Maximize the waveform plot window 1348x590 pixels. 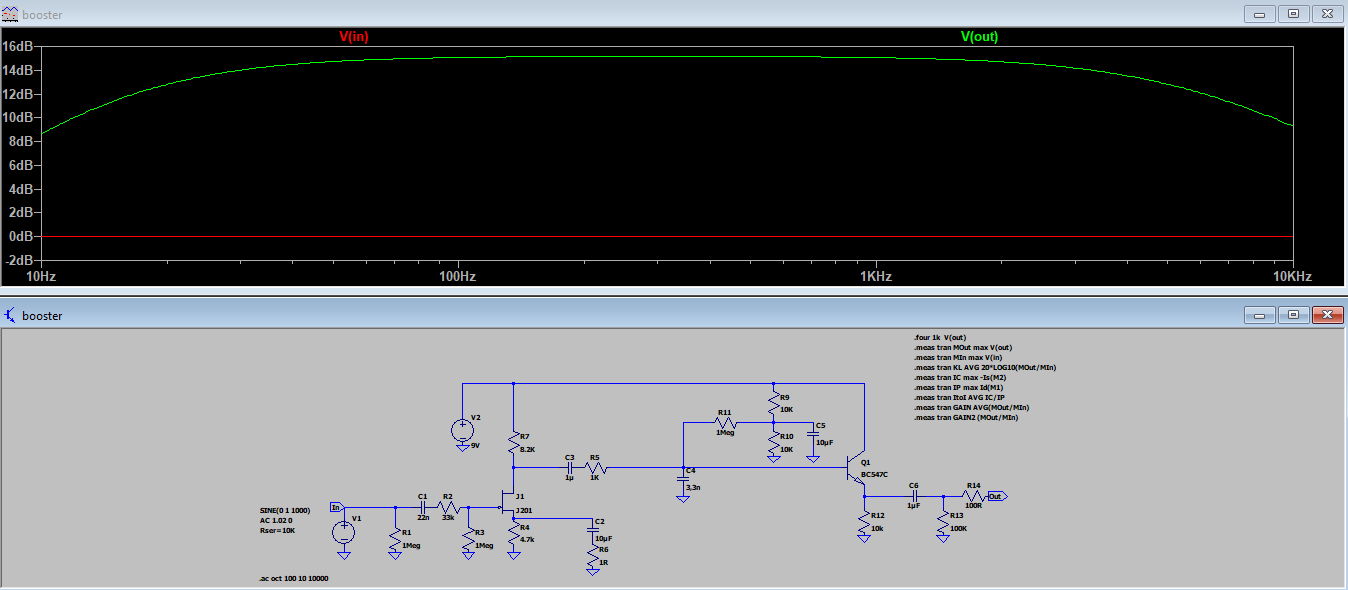click(1293, 14)
